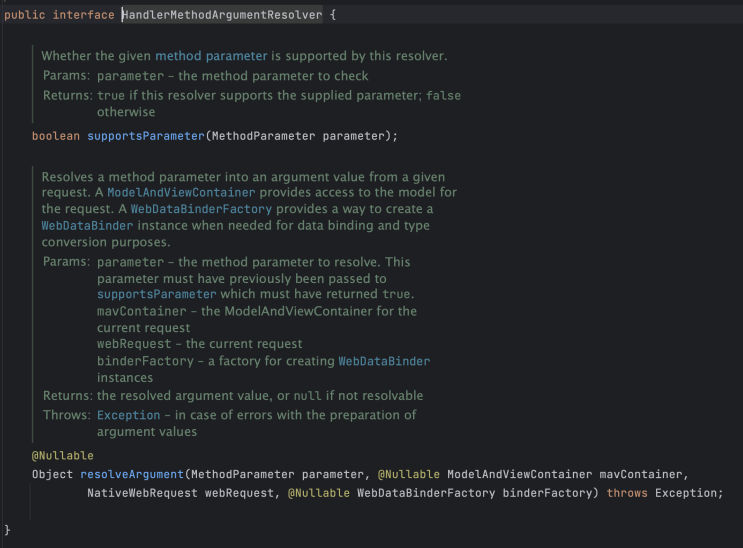Open the Exception link in Throws section
Image resolution: width=743 pixels, height=548 pixels.
click(x=128, y=415)
